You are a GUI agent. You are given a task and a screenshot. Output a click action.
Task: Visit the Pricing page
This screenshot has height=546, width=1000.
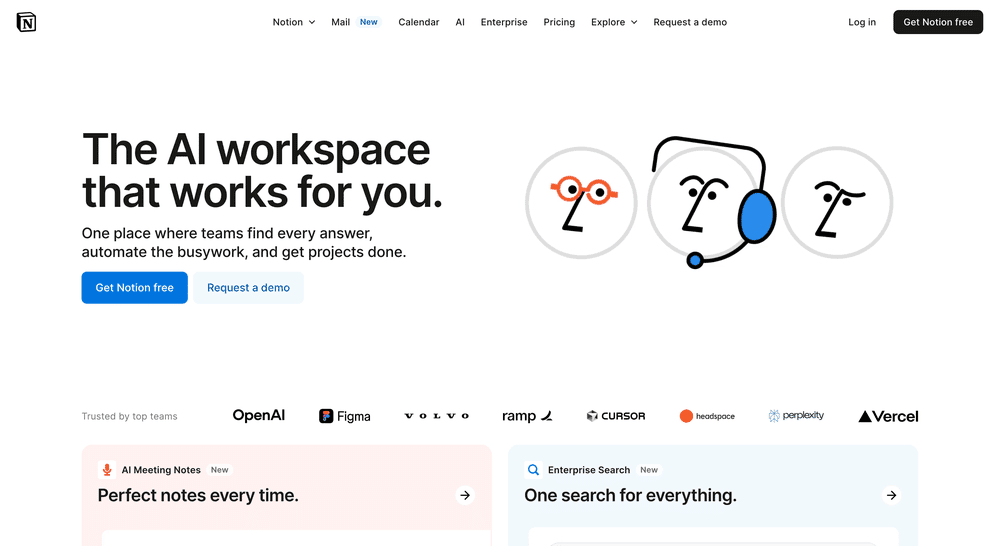(x=559, y=22)
